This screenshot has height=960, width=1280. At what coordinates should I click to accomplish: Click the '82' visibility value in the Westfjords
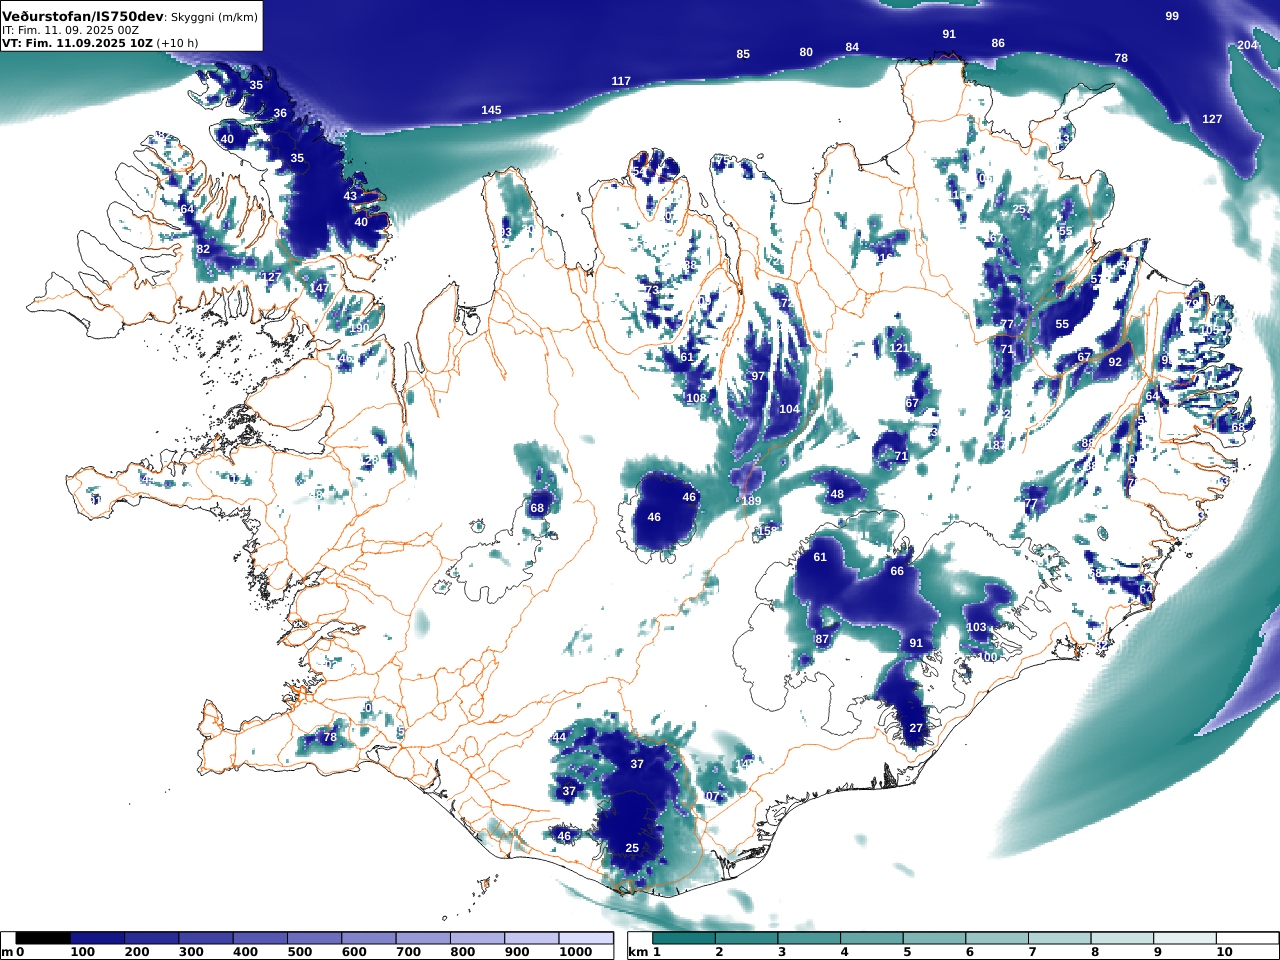203,249
